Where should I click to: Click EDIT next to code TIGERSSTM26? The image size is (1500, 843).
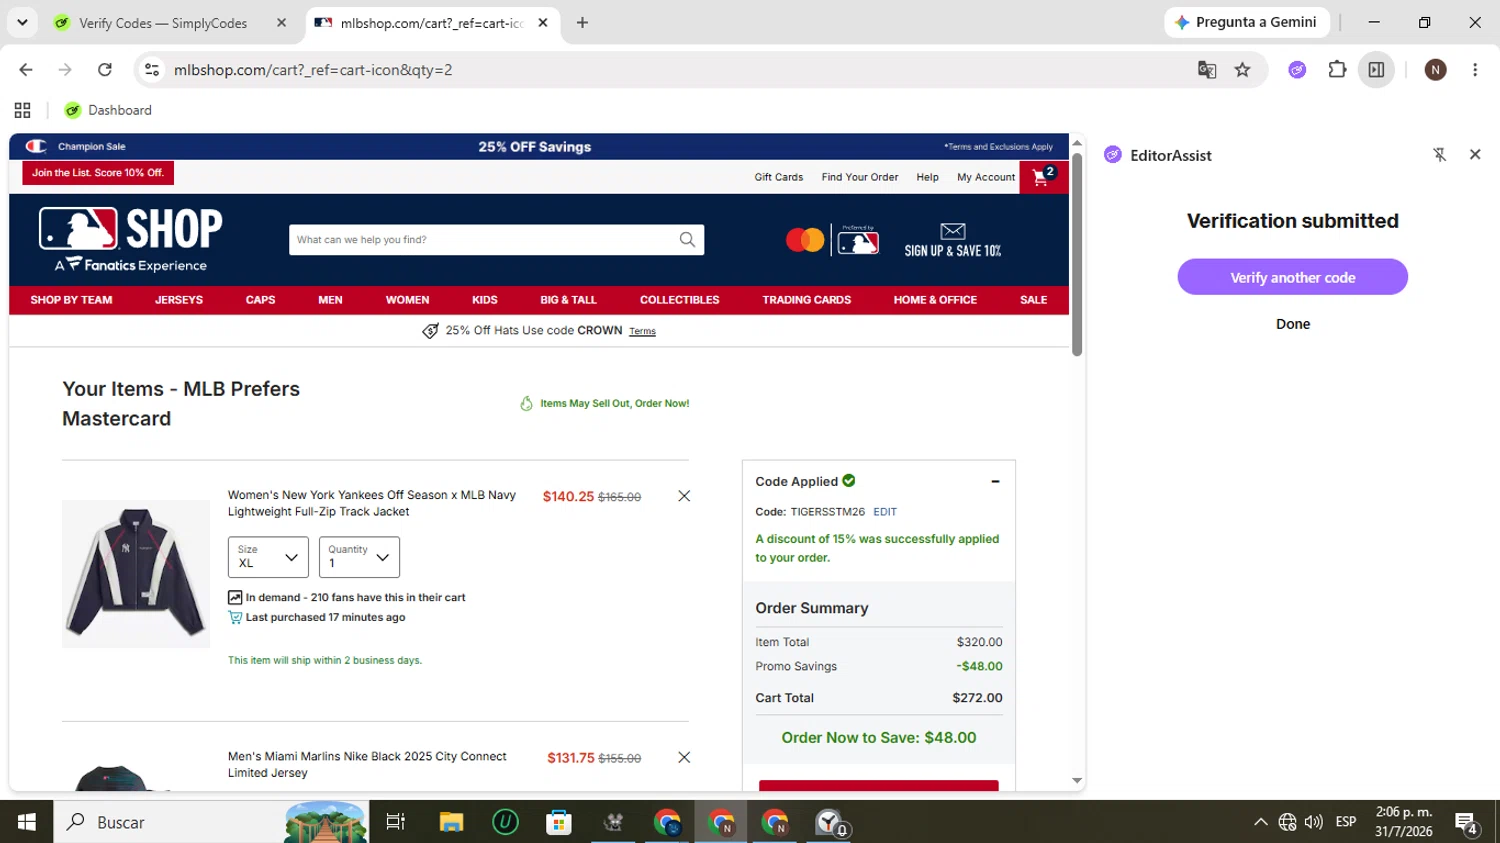tap(885, 512)
